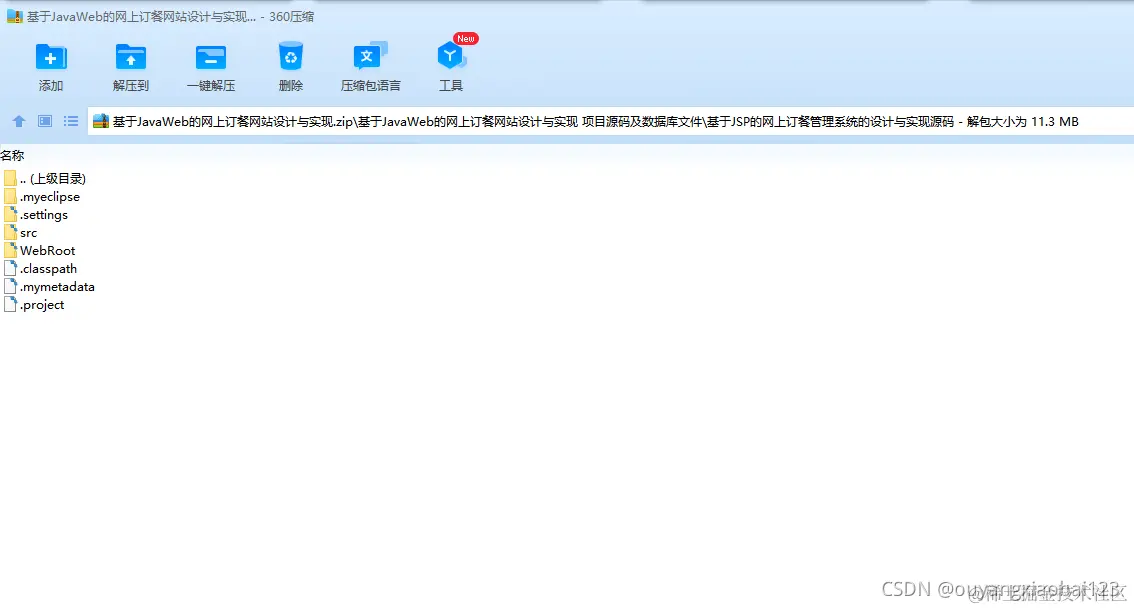Select the .settings folder
The width and height of the screenshot is (1134, 610).
pyautogui.click(x=36, y=215)
